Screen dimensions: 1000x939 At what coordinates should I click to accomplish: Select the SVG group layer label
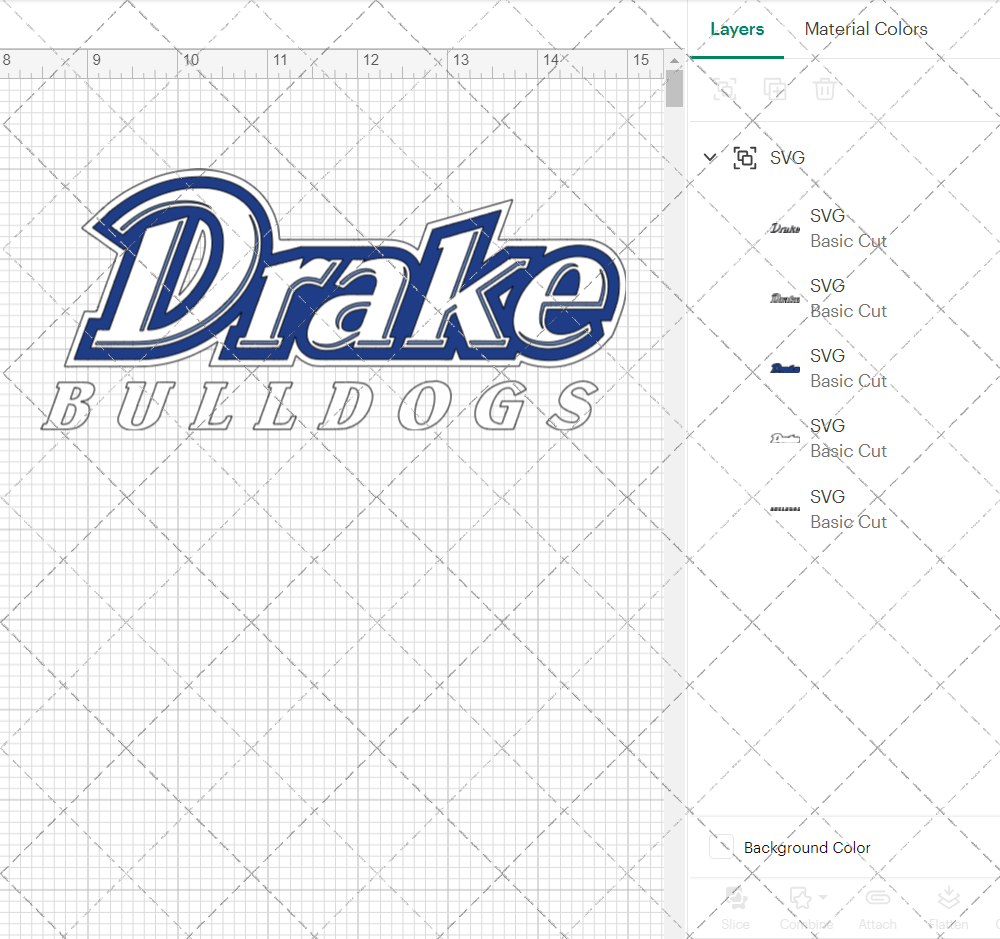787,158
